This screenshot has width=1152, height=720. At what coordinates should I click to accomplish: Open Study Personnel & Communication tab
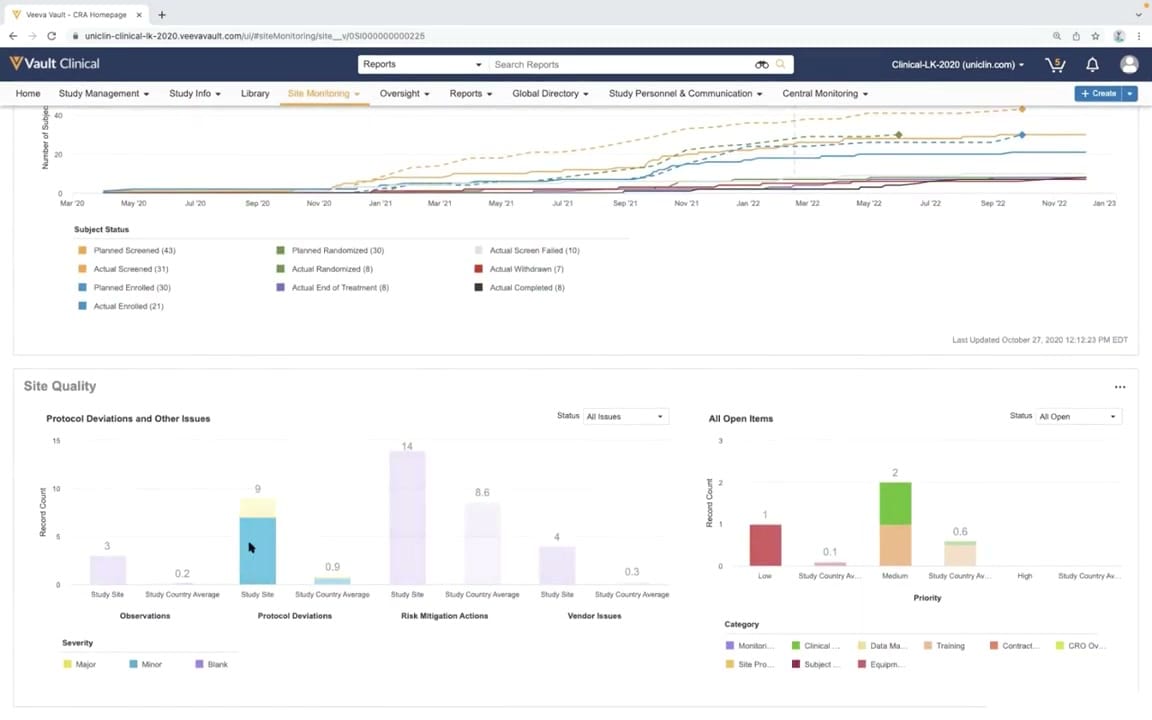[685, 94]
